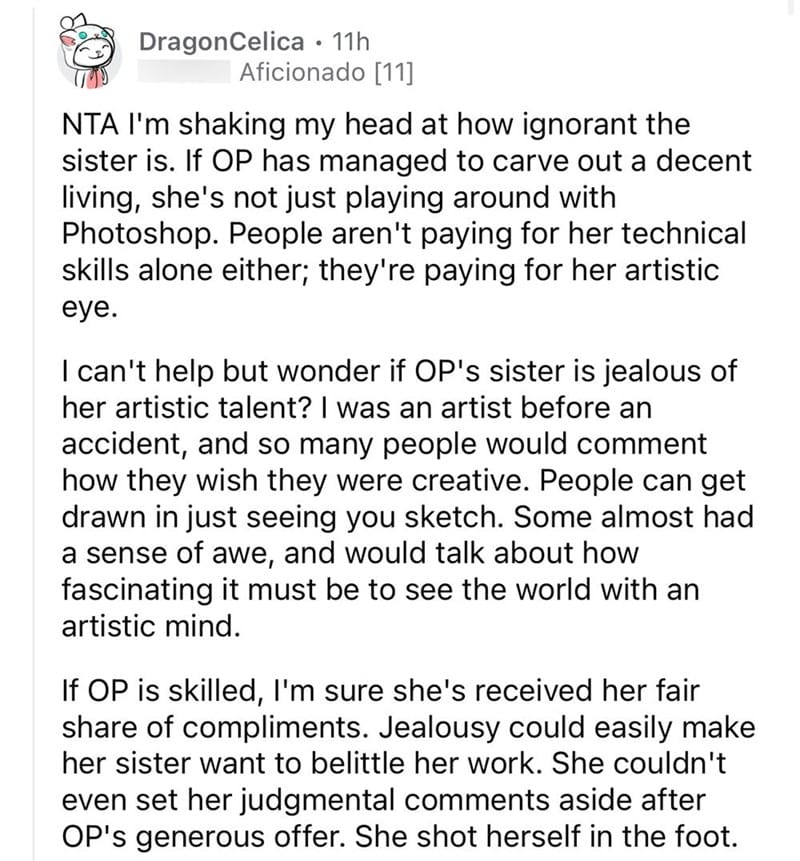Click the words "artistic mind." ending the second paragraph

click(x=151, y=627)
